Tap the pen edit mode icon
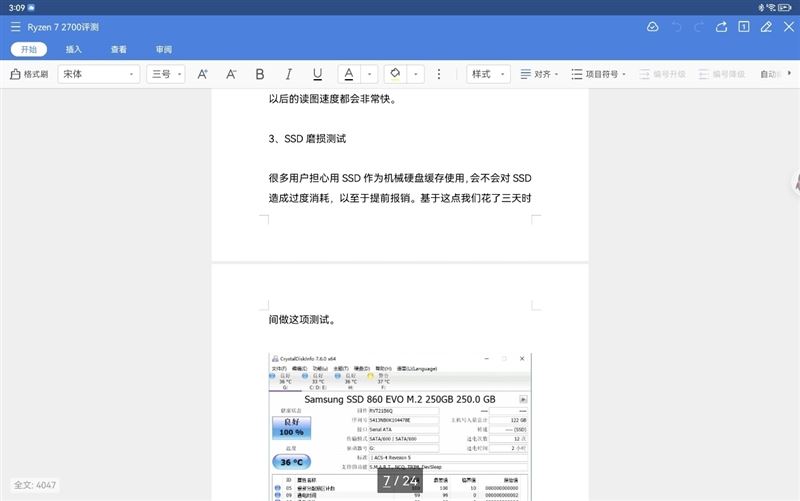 pyautogui.click(x=766, y=27)
